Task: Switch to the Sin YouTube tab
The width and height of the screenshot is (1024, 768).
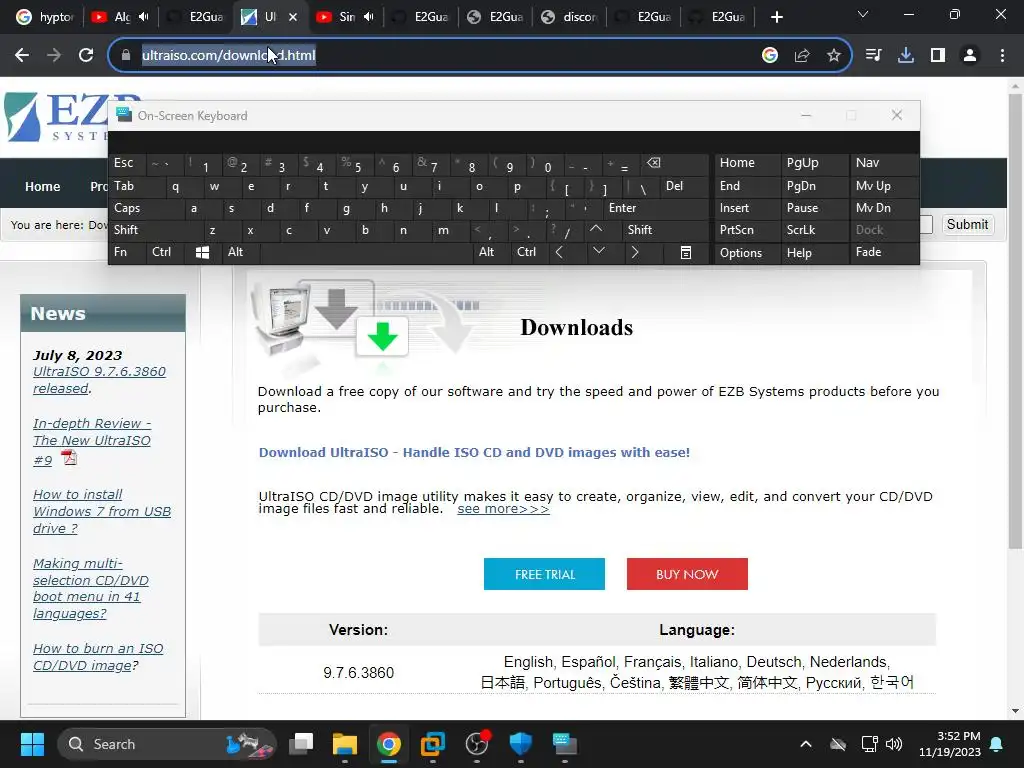Action: coord(336,17)
